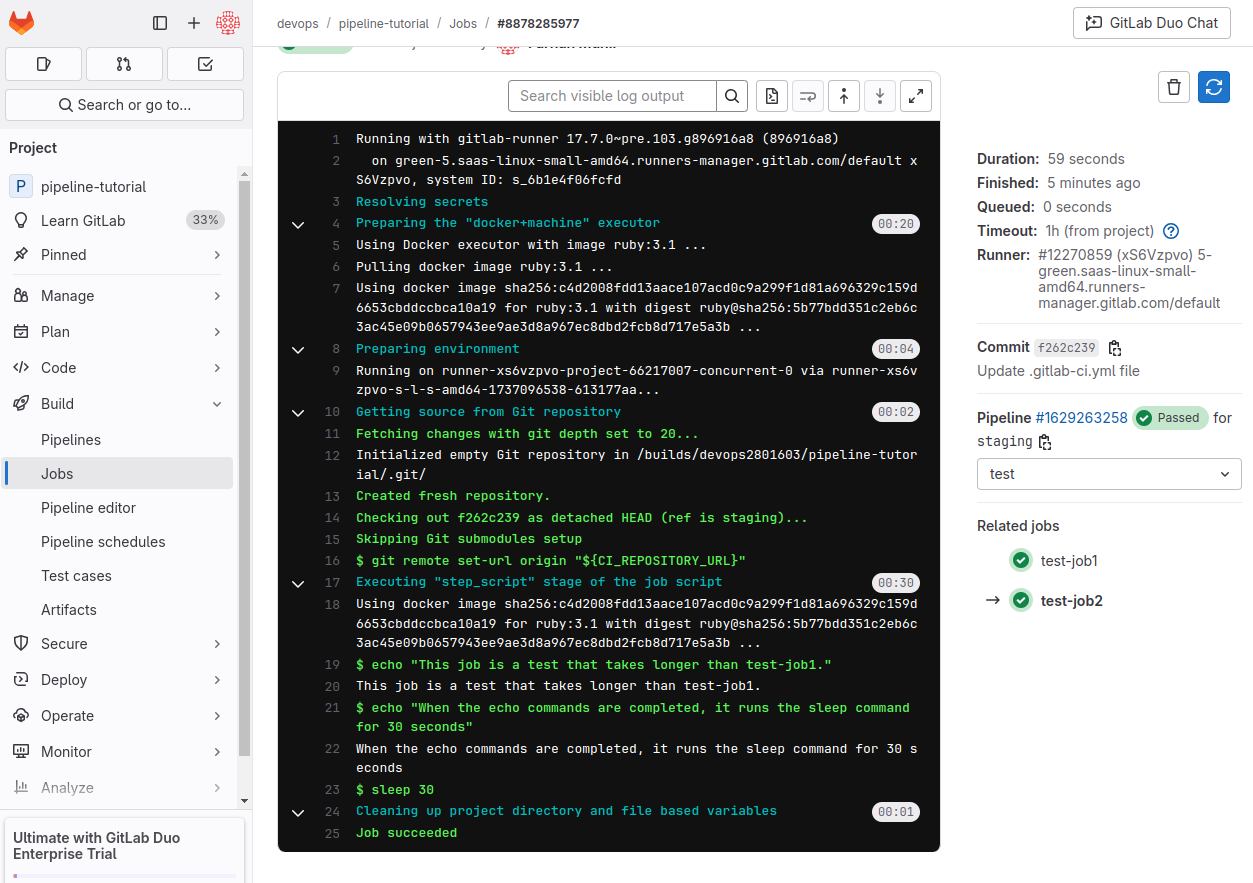Collapse the Build sidebar menu
The height and width of the screenshot is (883, 1253).
pos(119,404)
